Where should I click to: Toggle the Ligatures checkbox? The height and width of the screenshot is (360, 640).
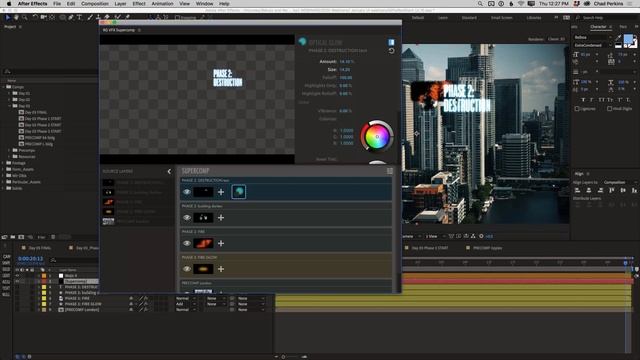(577, 109)
